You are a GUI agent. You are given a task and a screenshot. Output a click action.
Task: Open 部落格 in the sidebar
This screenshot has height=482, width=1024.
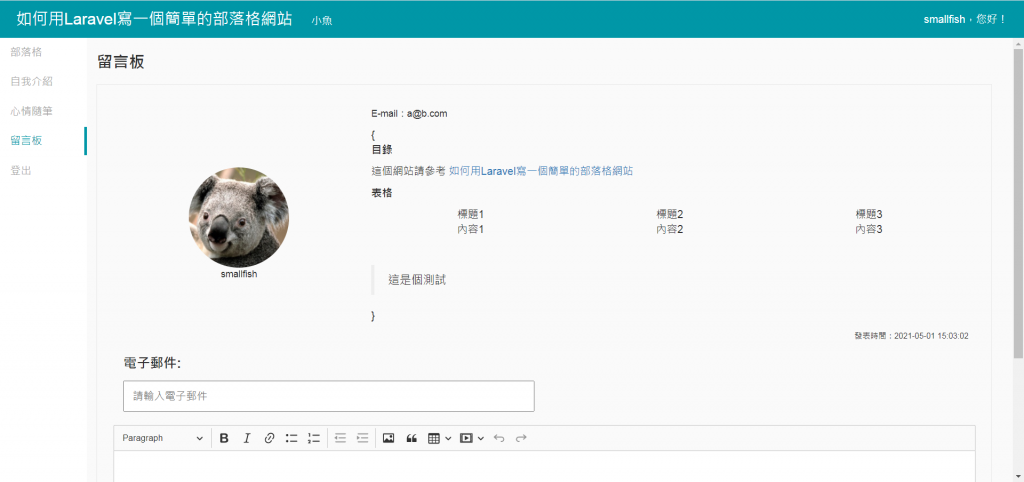pos(26,52)
